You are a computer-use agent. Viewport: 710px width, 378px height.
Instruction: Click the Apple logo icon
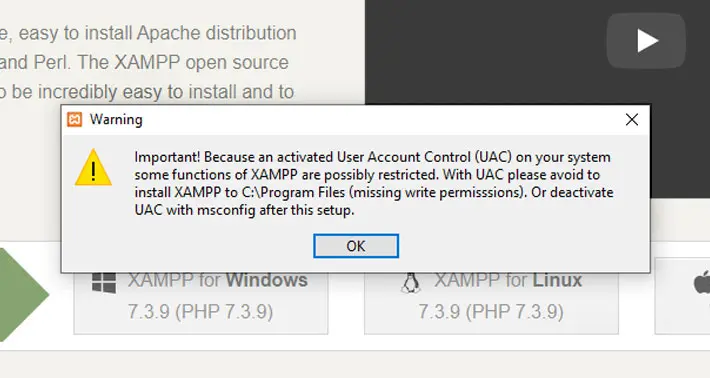click(702, 282)
